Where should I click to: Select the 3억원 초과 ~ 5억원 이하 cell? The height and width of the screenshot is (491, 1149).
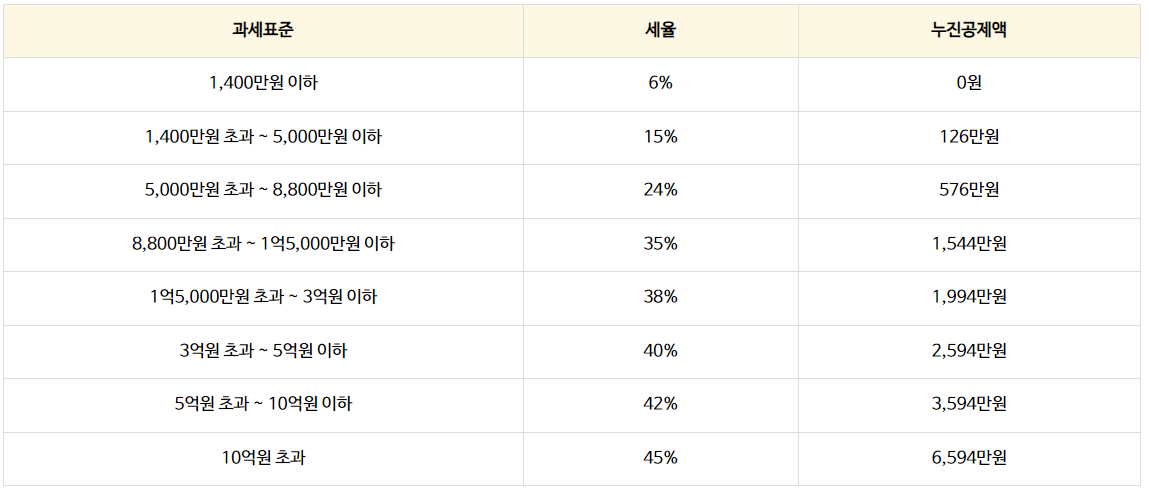click(x=263, y=352)
